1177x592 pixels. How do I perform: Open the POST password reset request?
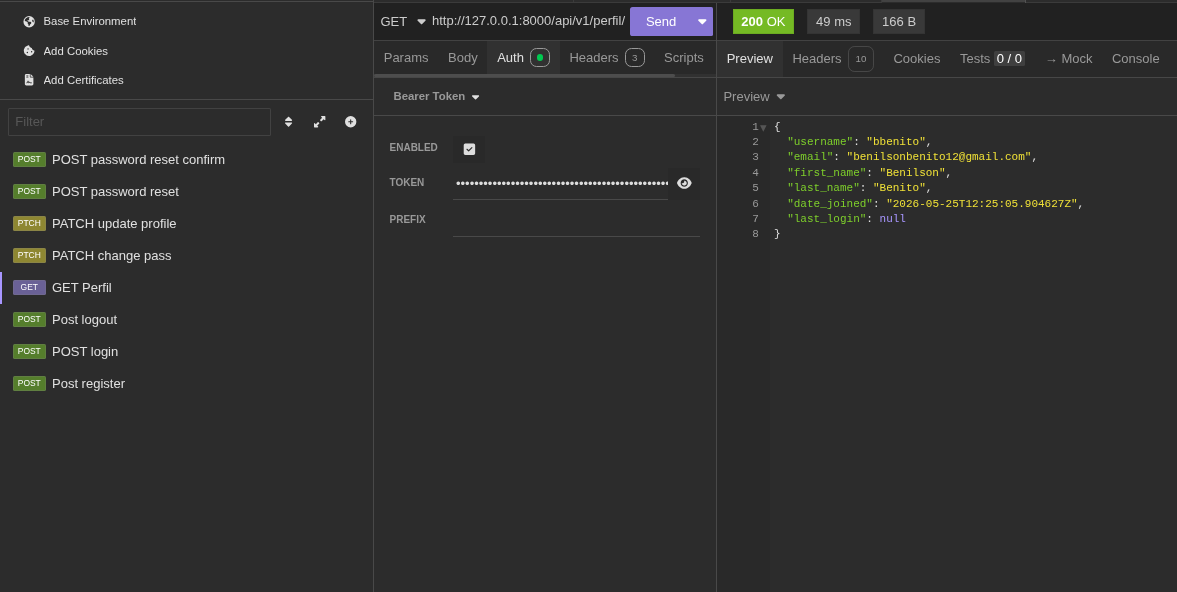click(186, 191)
